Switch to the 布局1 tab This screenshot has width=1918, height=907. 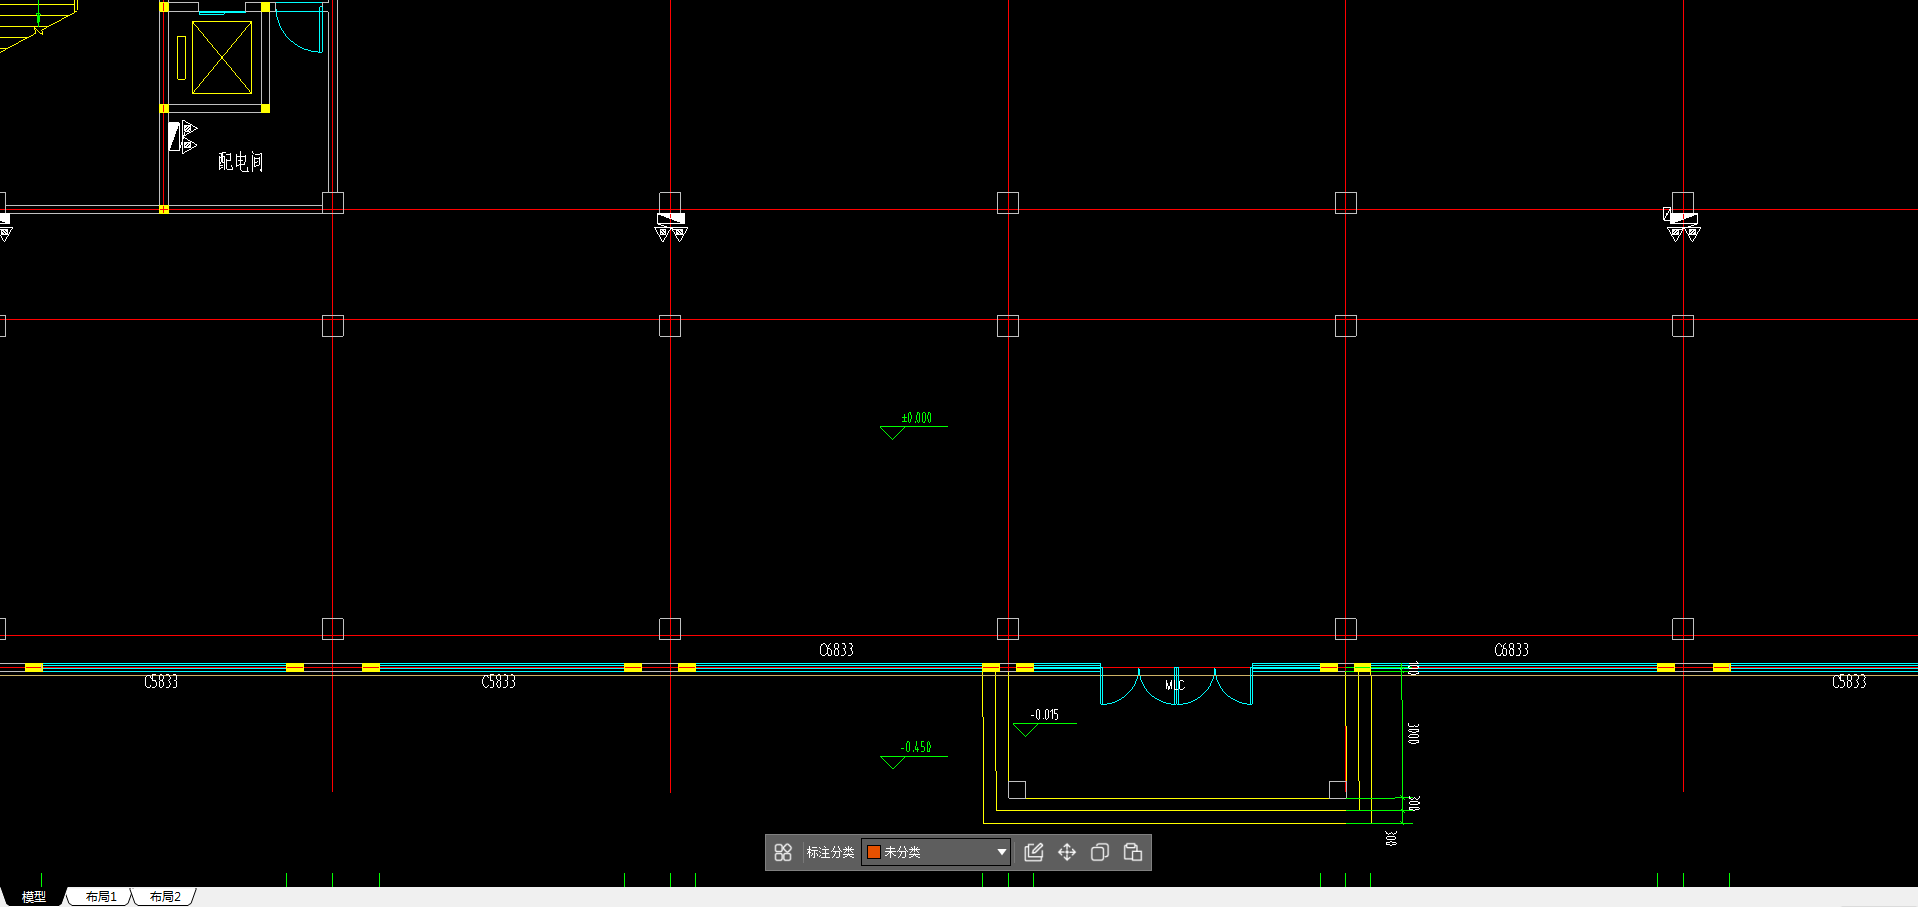(x=101, y=897)
